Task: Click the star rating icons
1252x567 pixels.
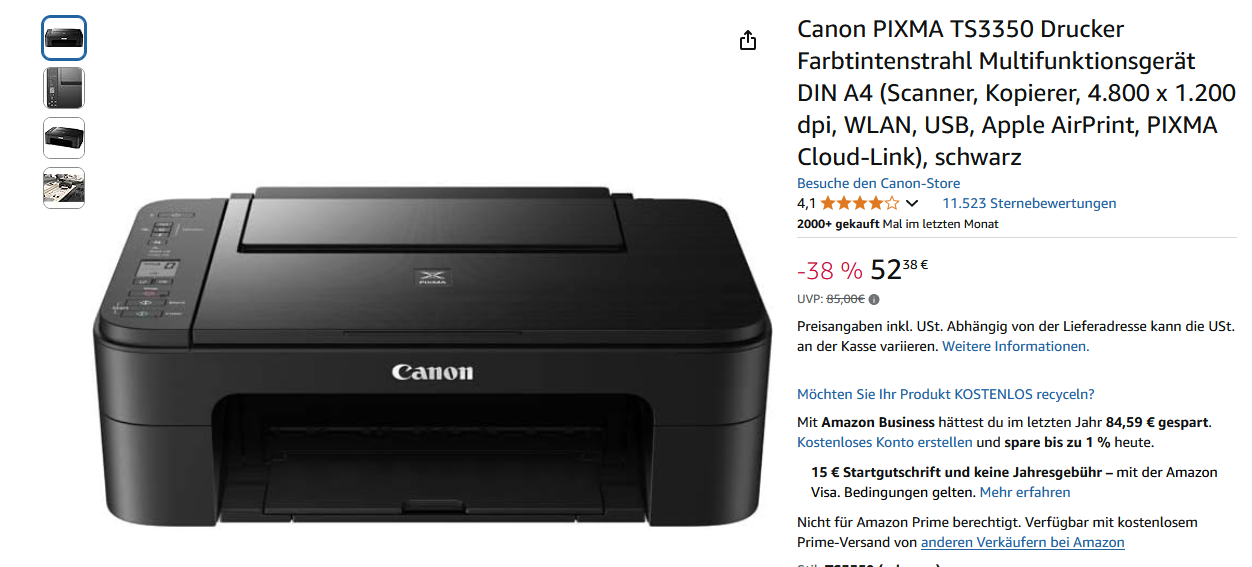Action: click(x=859, y=203)
